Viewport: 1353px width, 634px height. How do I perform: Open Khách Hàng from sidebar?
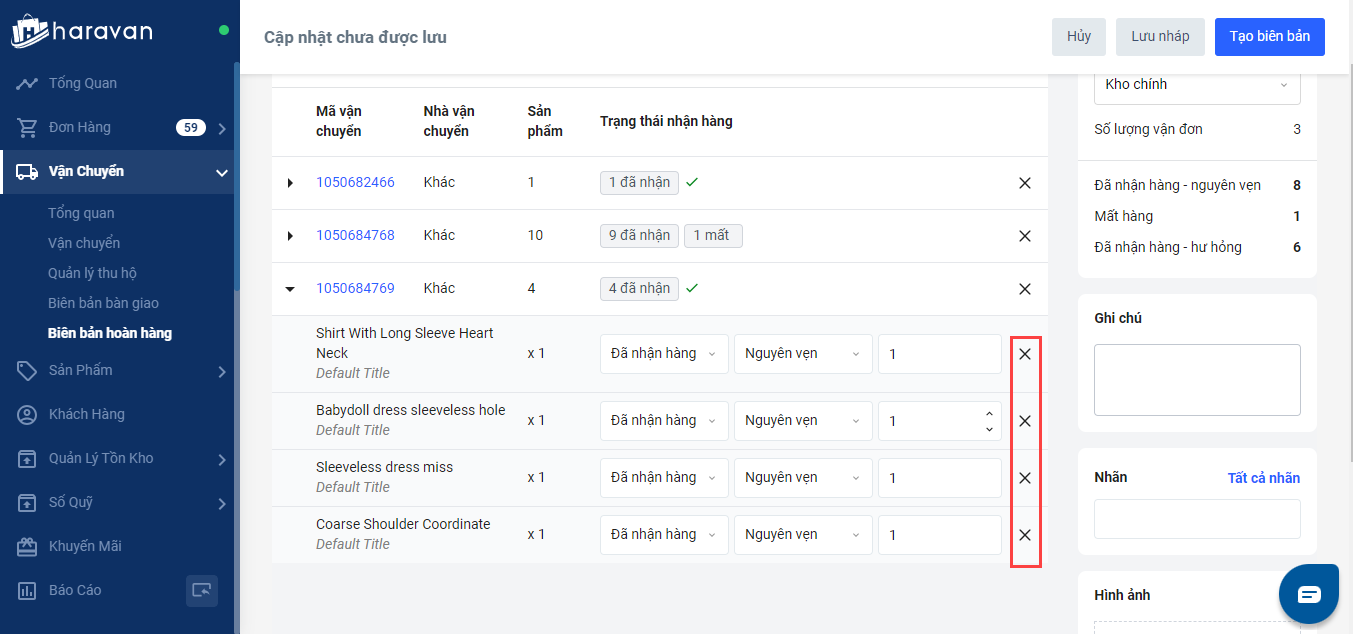(x=87, y=414)
